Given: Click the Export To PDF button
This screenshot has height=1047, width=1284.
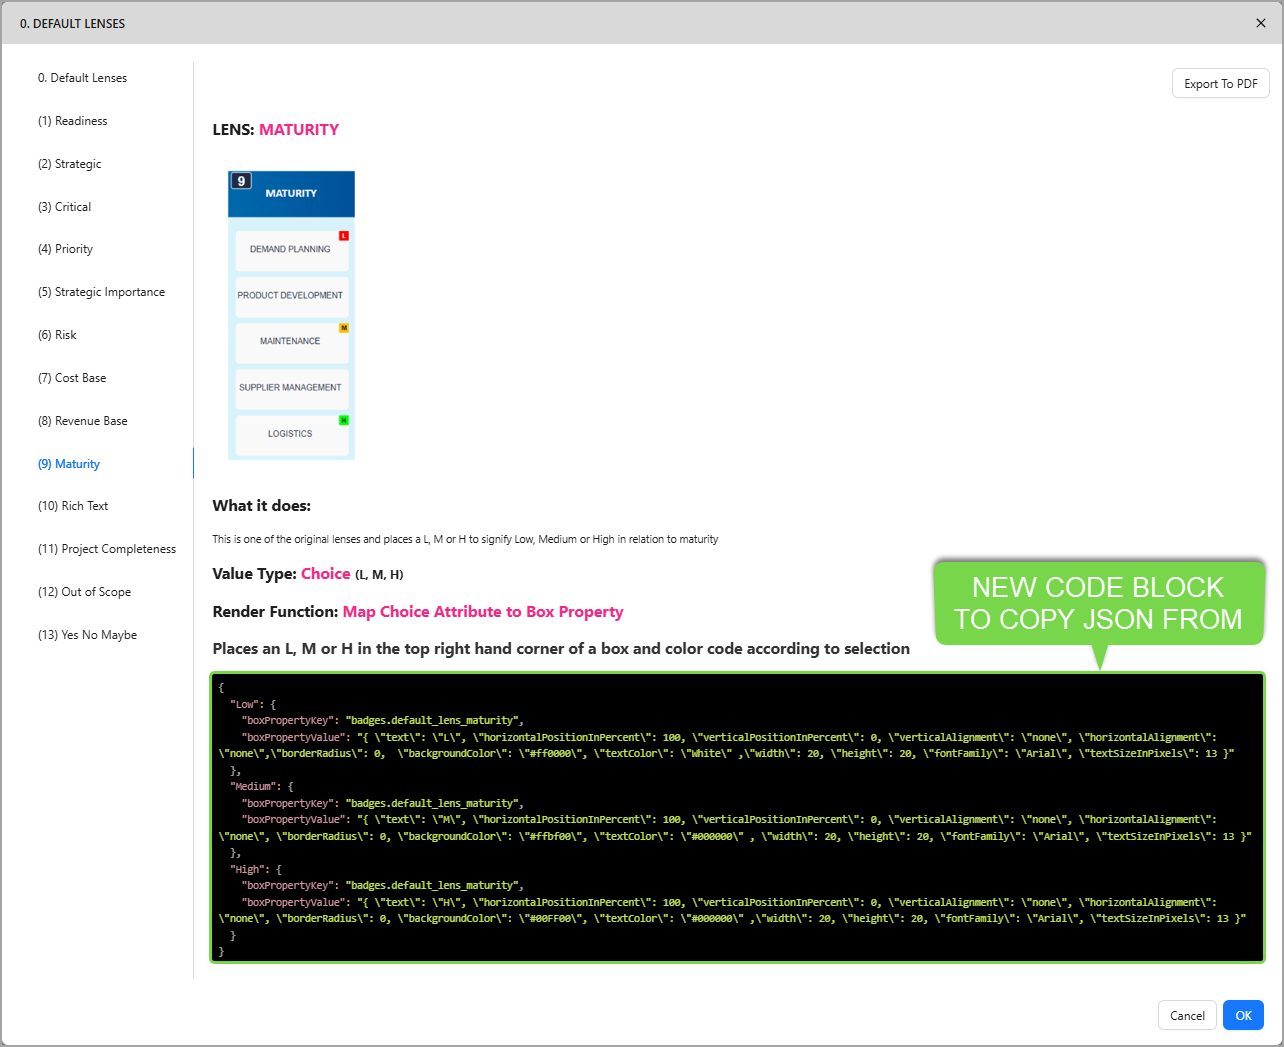Looking at the screenshot, I should [x=1220, y=84].
